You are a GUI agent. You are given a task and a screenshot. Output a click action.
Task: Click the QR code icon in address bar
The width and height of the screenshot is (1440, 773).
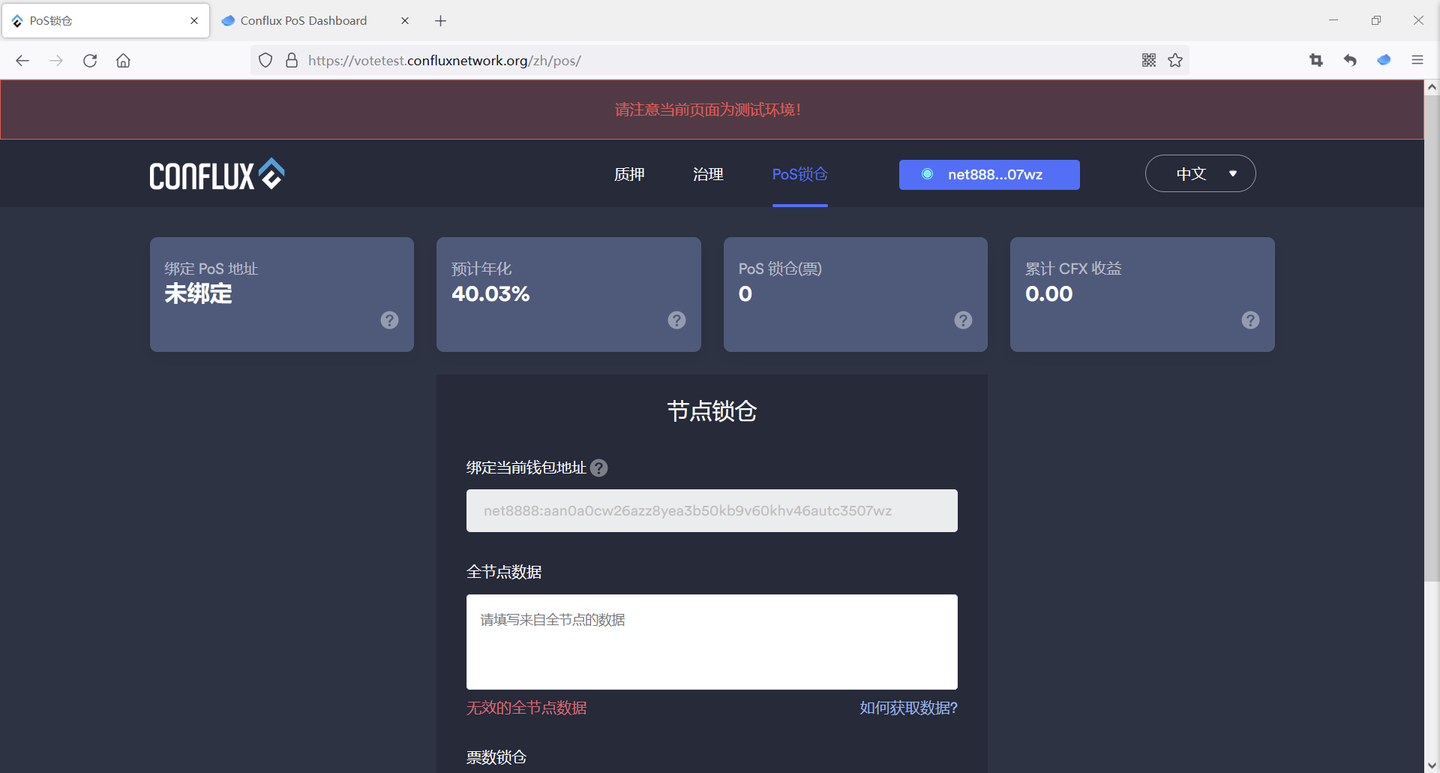coord(1148,60)
